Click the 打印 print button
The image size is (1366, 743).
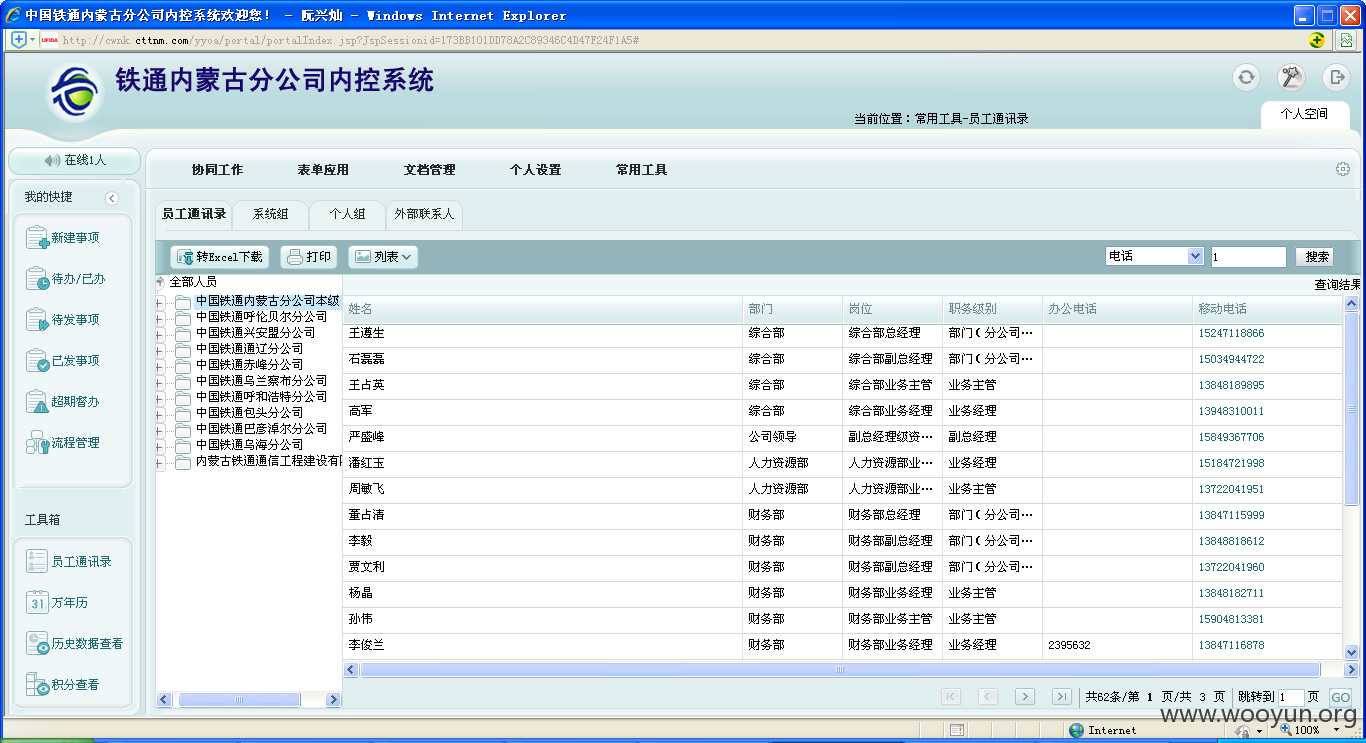point(308,257)
